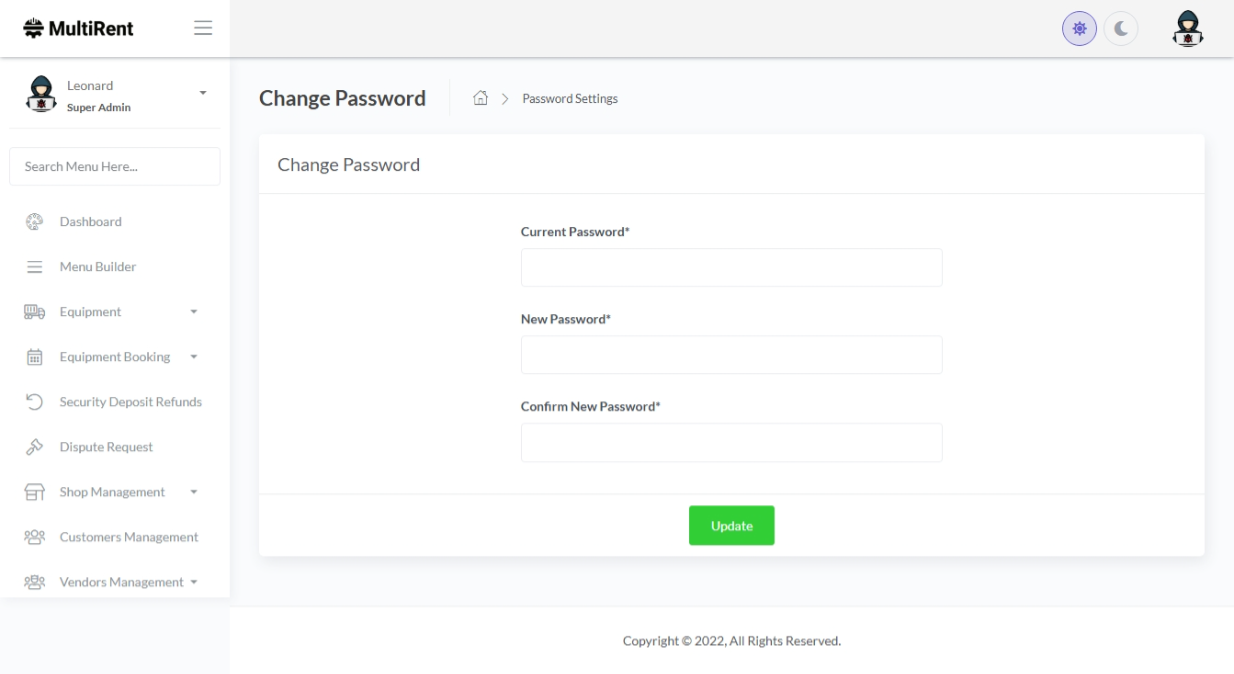Open the top-right user avatar menu
Screen dimensions: 1234x674
click(1187, 29)
